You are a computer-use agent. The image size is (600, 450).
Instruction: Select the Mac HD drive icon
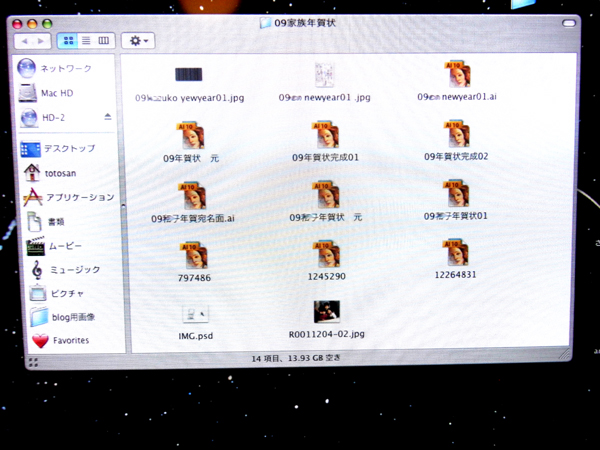(x=28, y=93)
